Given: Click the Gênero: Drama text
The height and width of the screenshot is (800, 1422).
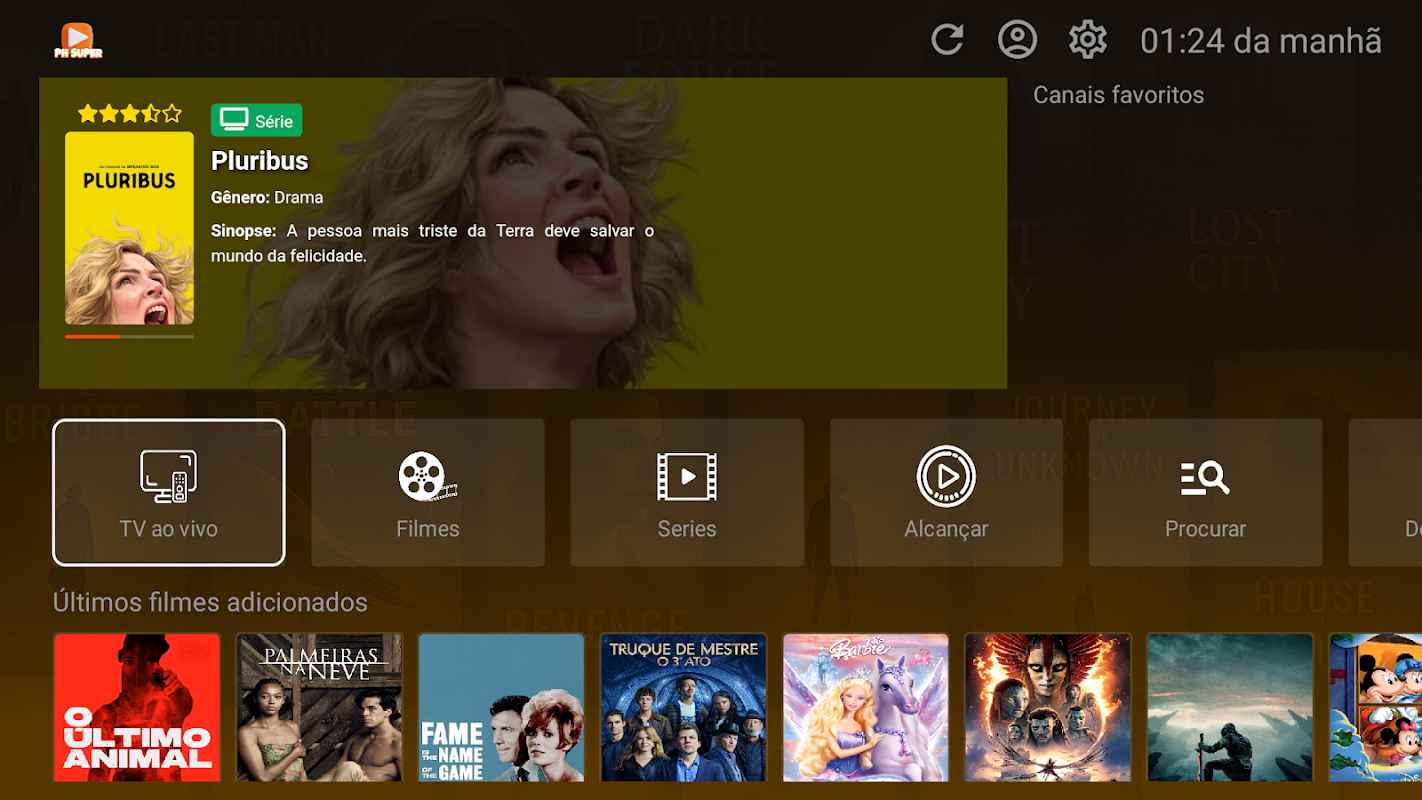Looking at the screenshot, I should [267, 198].
